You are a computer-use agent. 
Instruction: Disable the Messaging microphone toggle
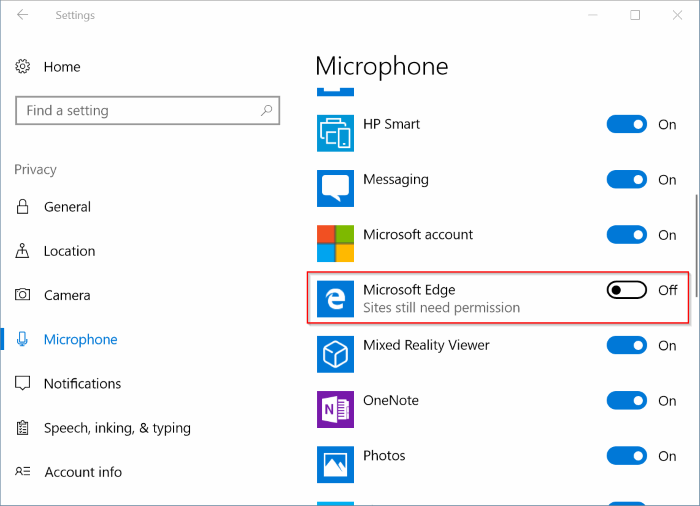pyautogui.click(x=626, y=180)
